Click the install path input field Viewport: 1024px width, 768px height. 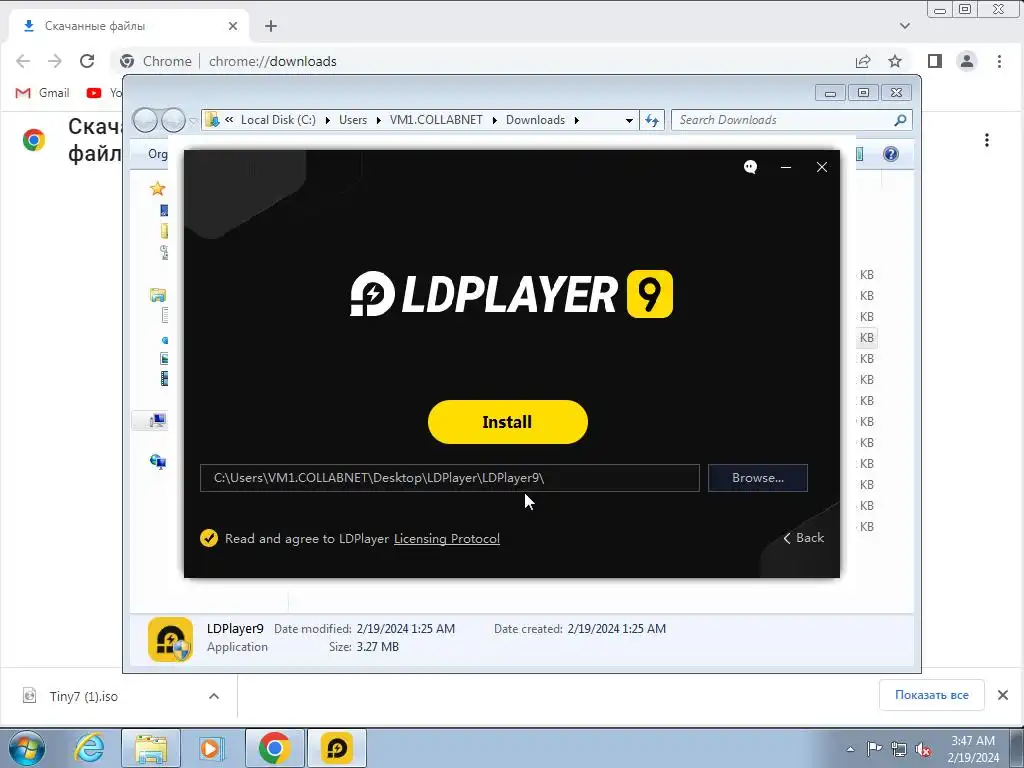449,478
